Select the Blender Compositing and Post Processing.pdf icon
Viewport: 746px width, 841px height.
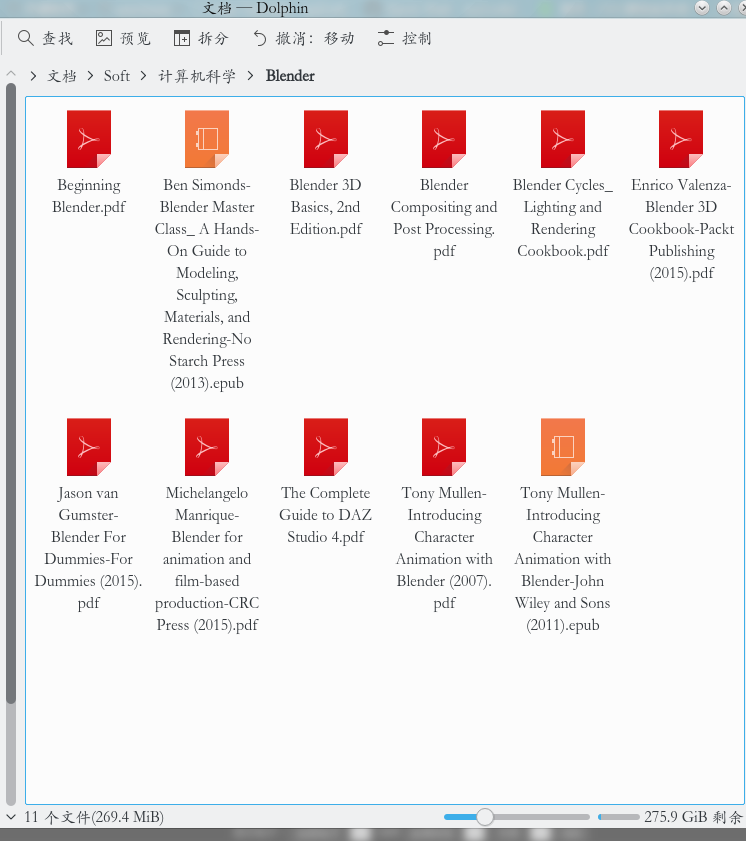coord(444,139)
